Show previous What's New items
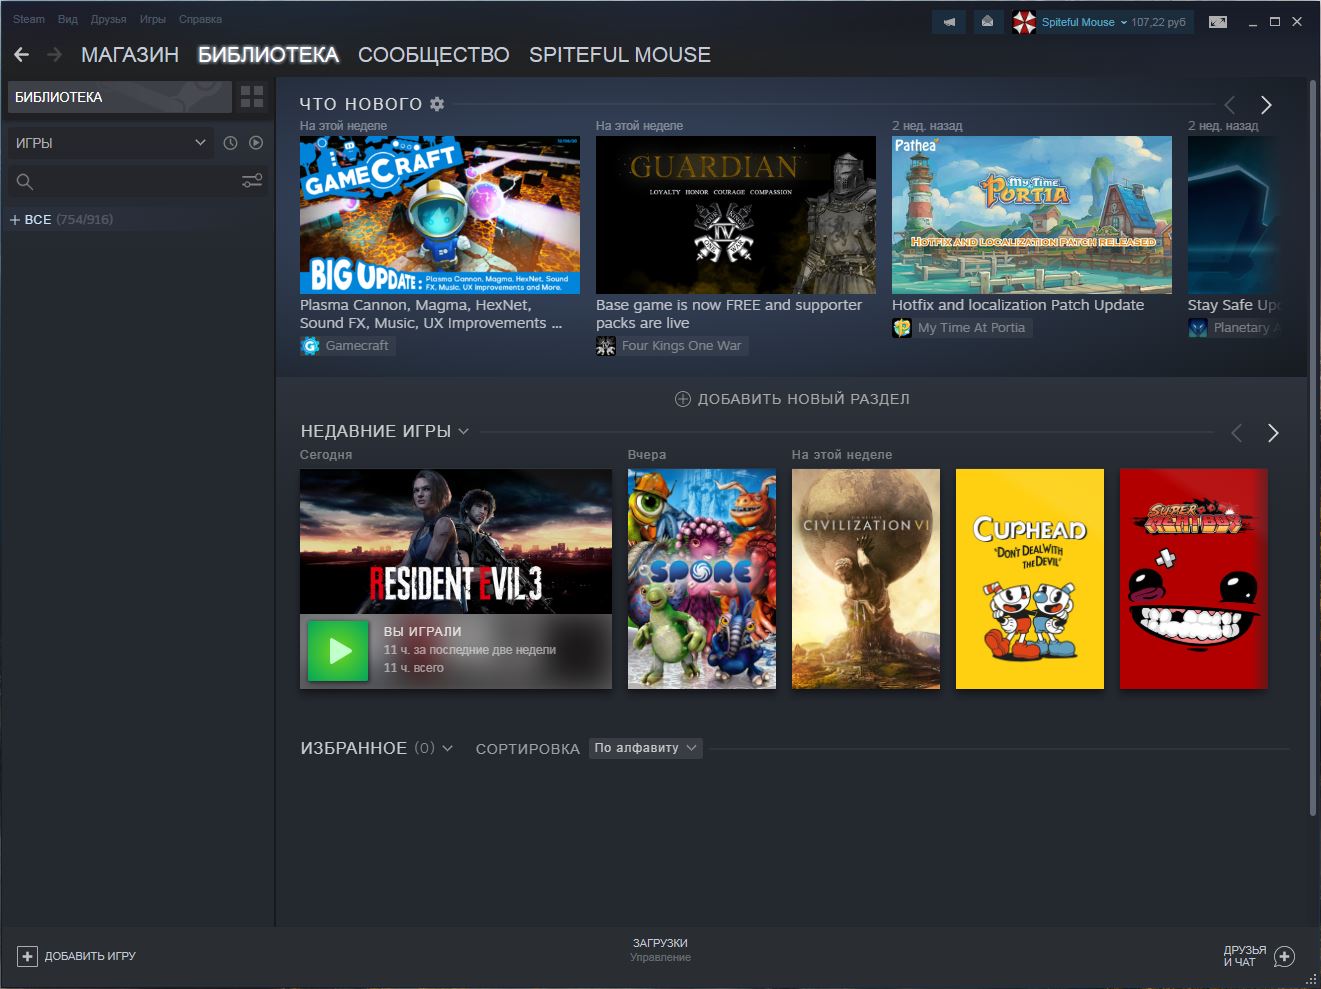The image size is (1321, 989). pos(1230,105)
